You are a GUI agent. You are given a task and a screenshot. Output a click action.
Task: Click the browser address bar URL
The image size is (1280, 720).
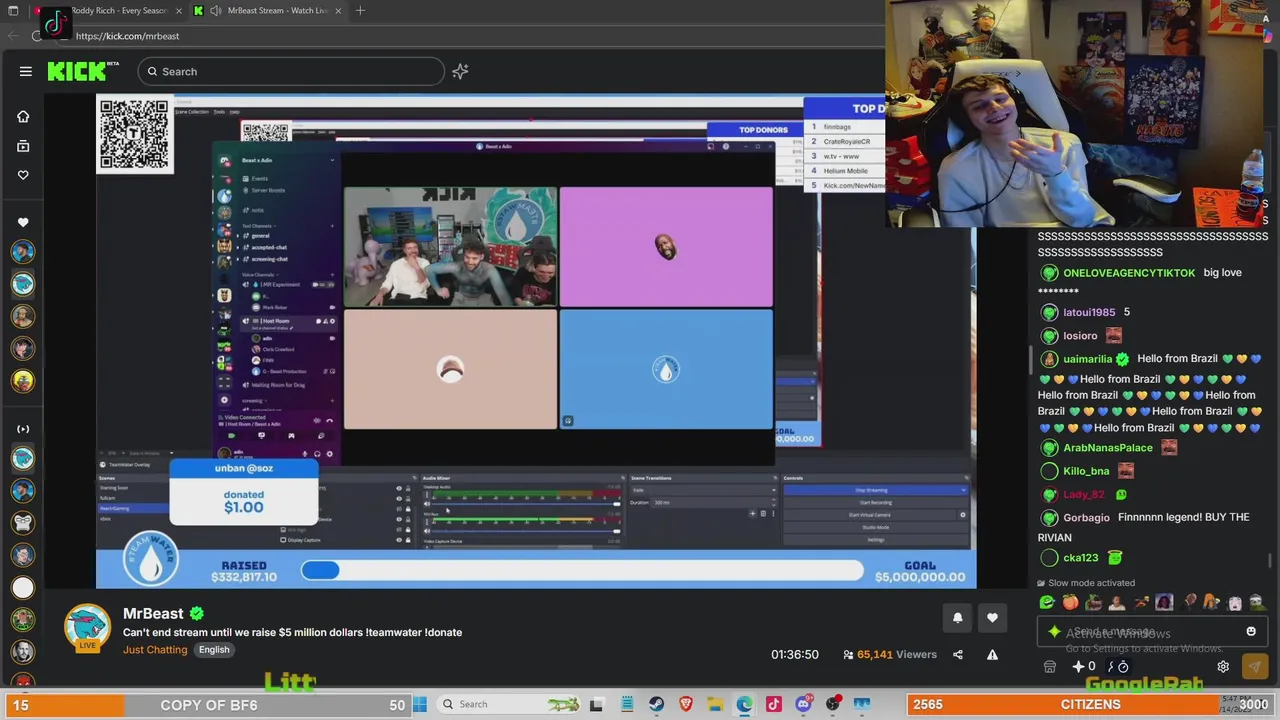click(127, 36)
